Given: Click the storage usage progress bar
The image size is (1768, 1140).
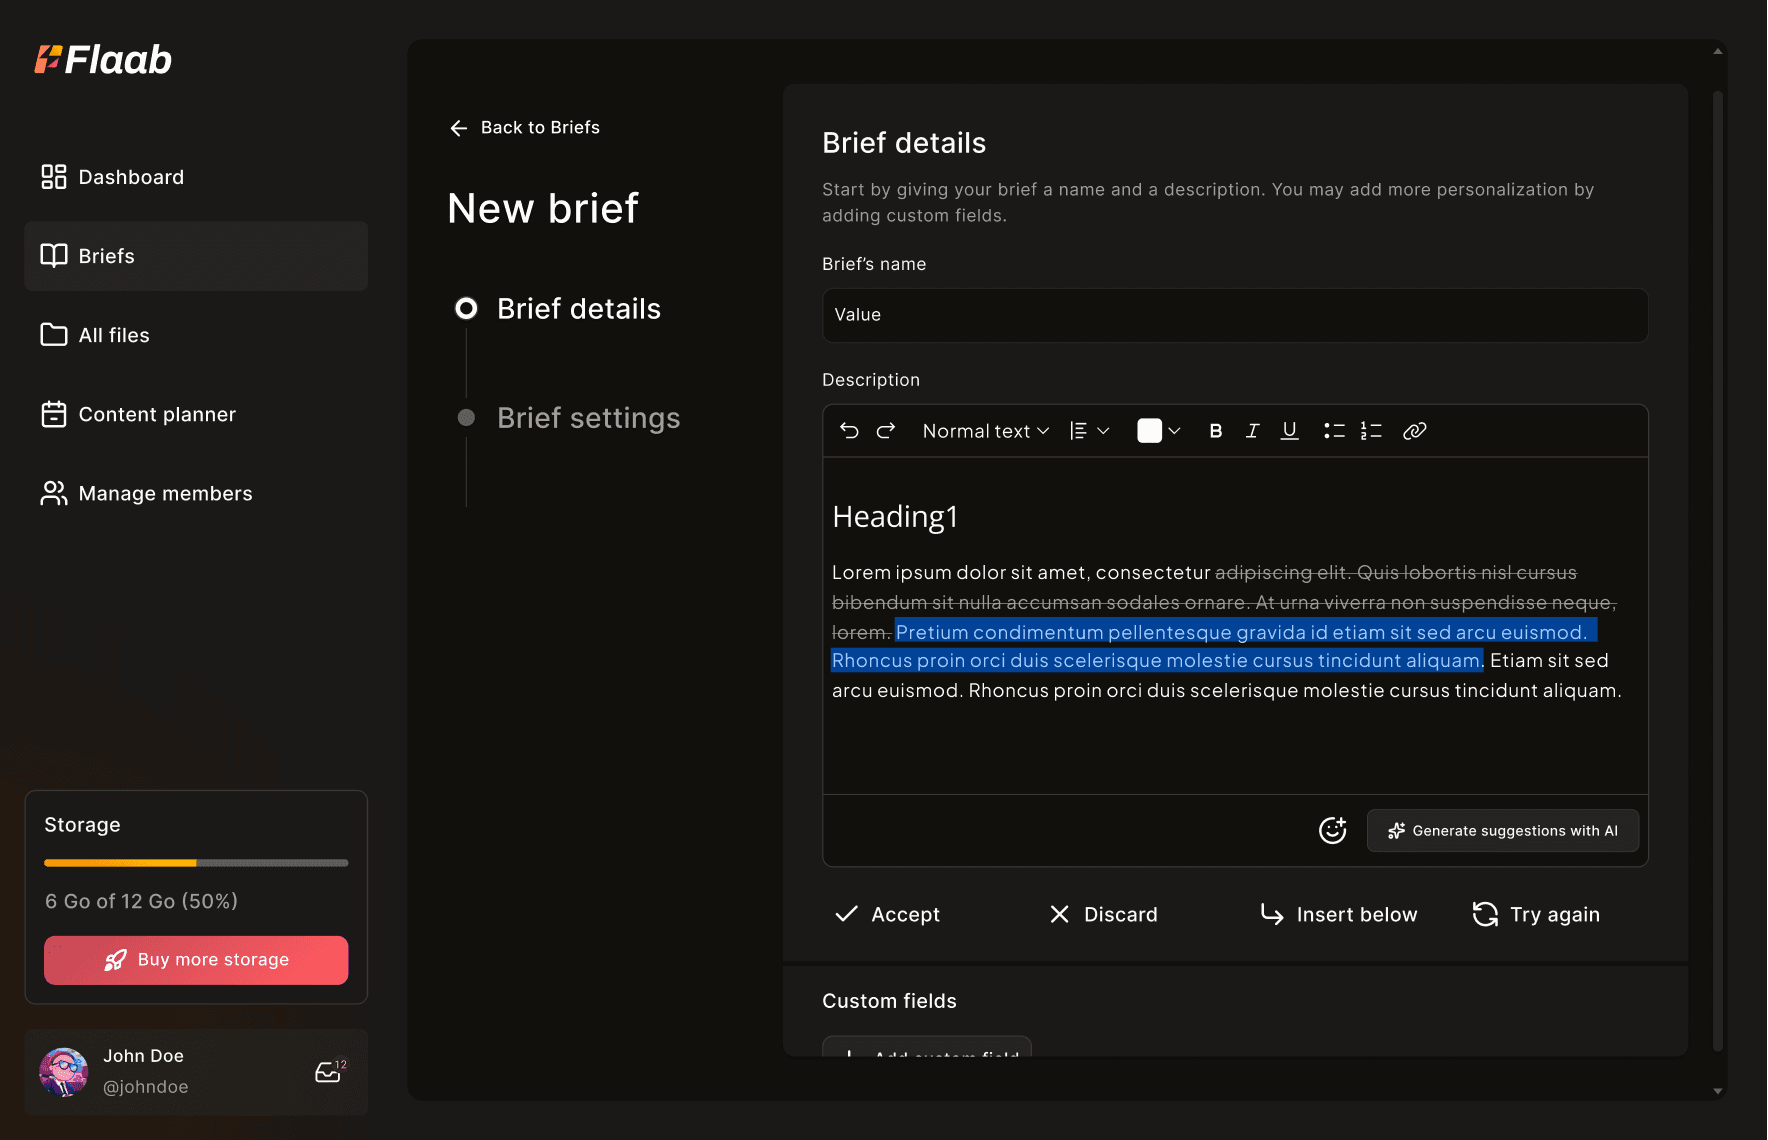Looking at the screenshot, I should [x=196, y=862].
